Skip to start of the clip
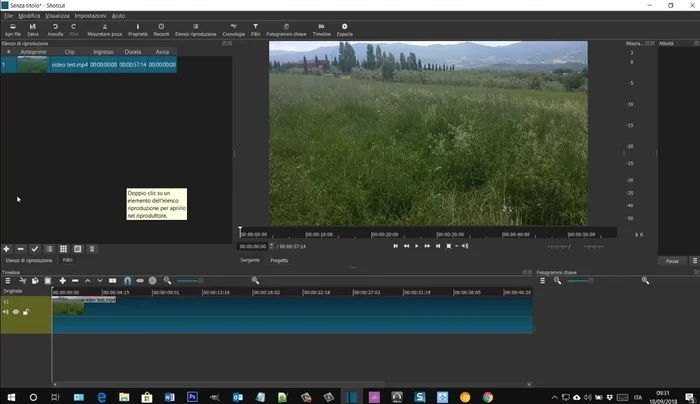Screen dimensions: 700x404 pos(395,246)
